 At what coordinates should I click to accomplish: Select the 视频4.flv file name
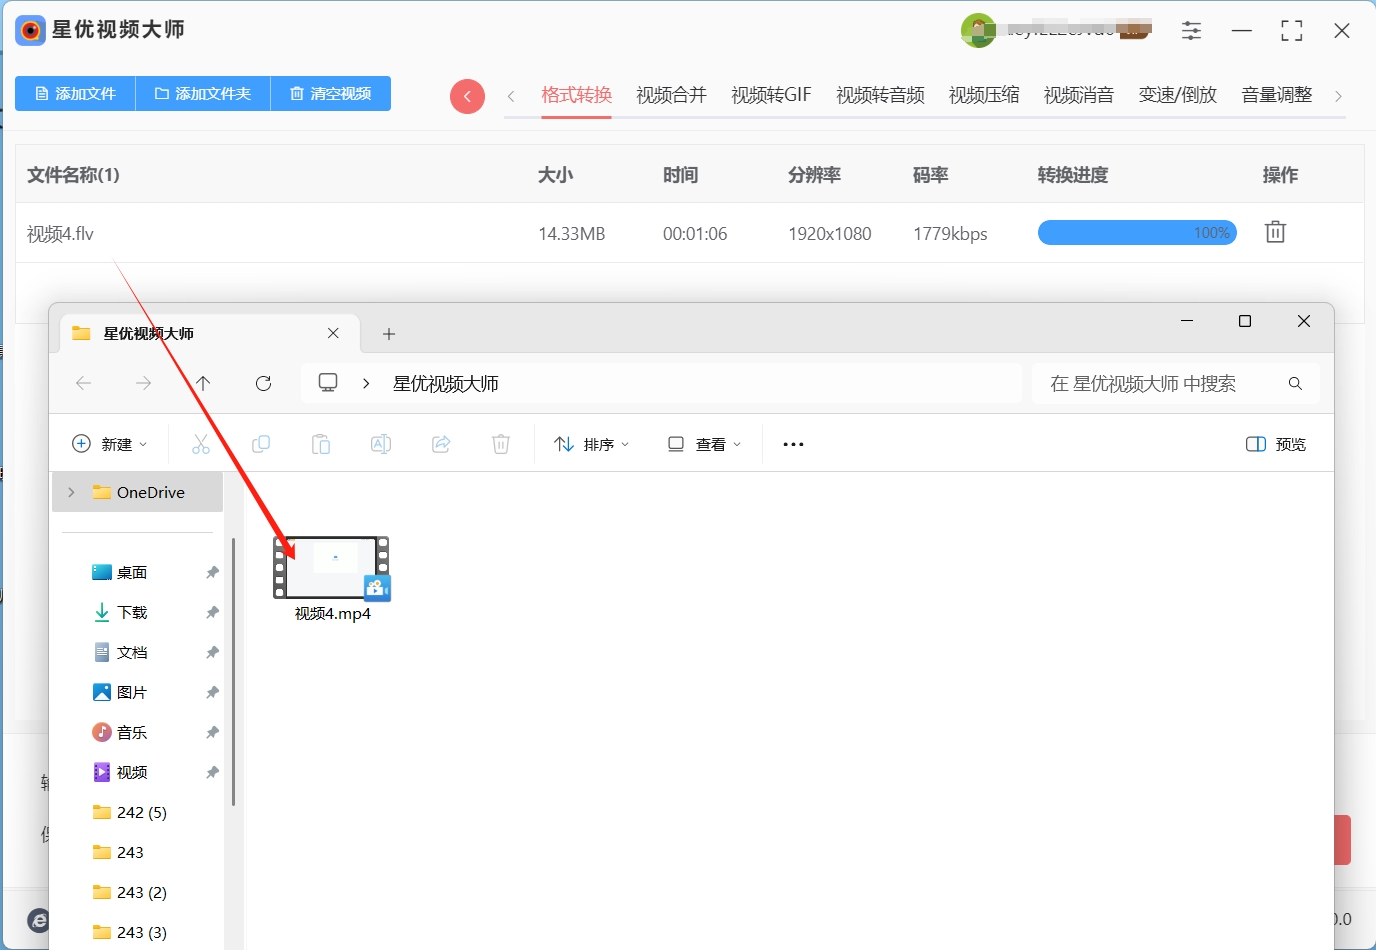[x=60, y=234]
